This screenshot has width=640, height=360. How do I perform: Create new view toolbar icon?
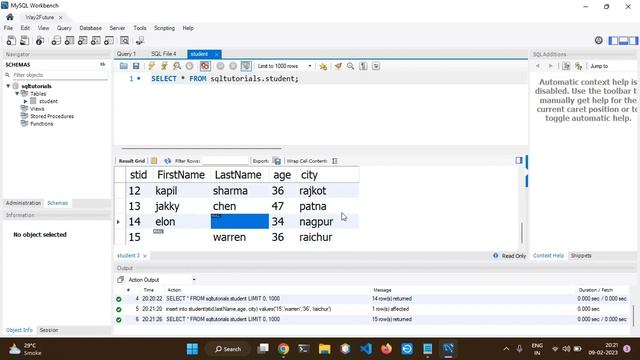(82, 40)
